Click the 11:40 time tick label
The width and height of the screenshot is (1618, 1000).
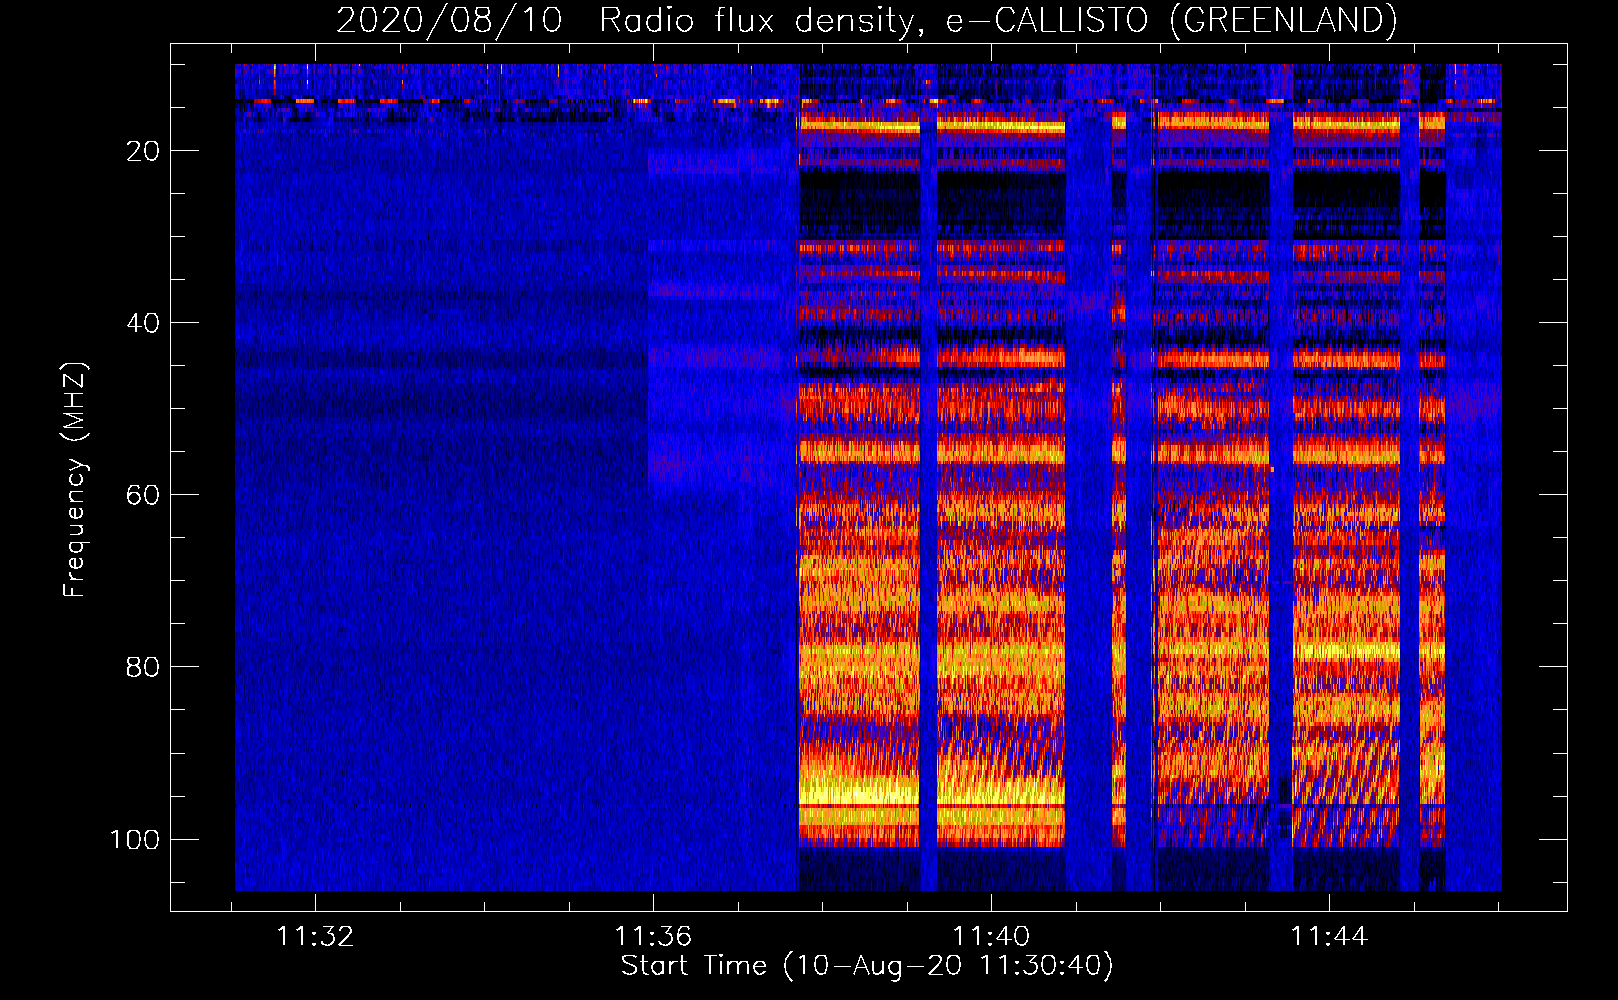[991, 936]
